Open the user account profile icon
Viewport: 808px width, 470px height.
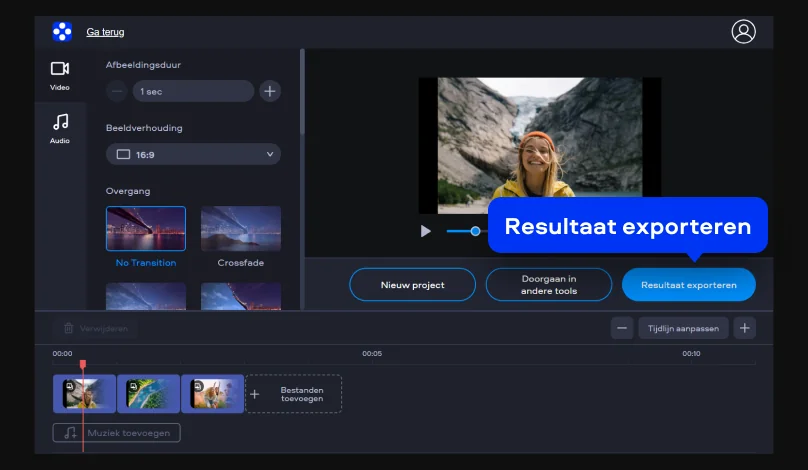(x=743, y=32)
